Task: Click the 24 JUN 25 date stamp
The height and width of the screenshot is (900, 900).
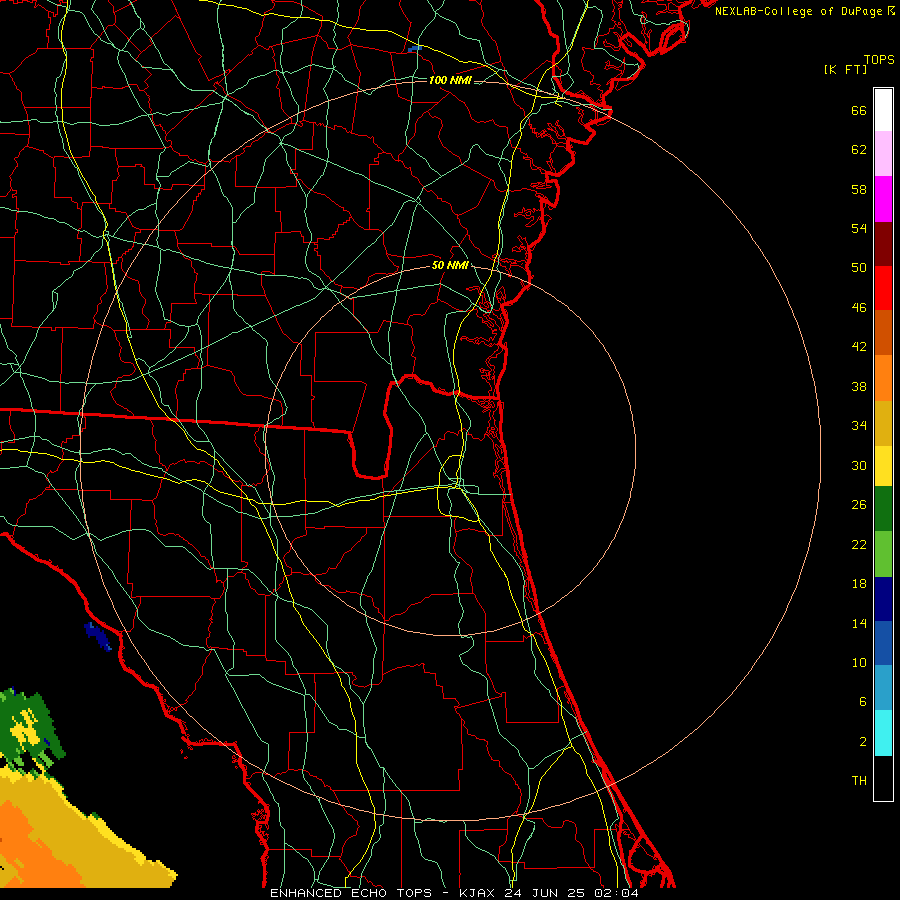Action: click(x=546, y=893)
